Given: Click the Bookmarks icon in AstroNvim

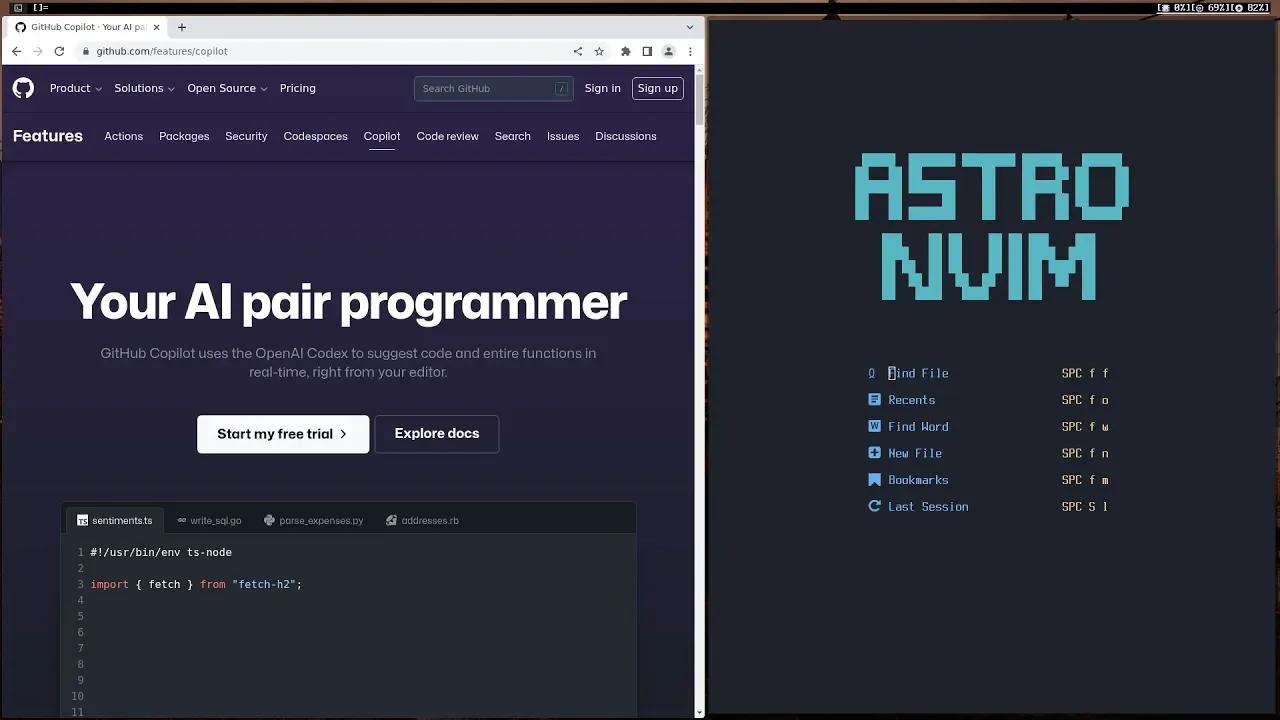Looking at the screenshot, I should (x=874, y=480).
